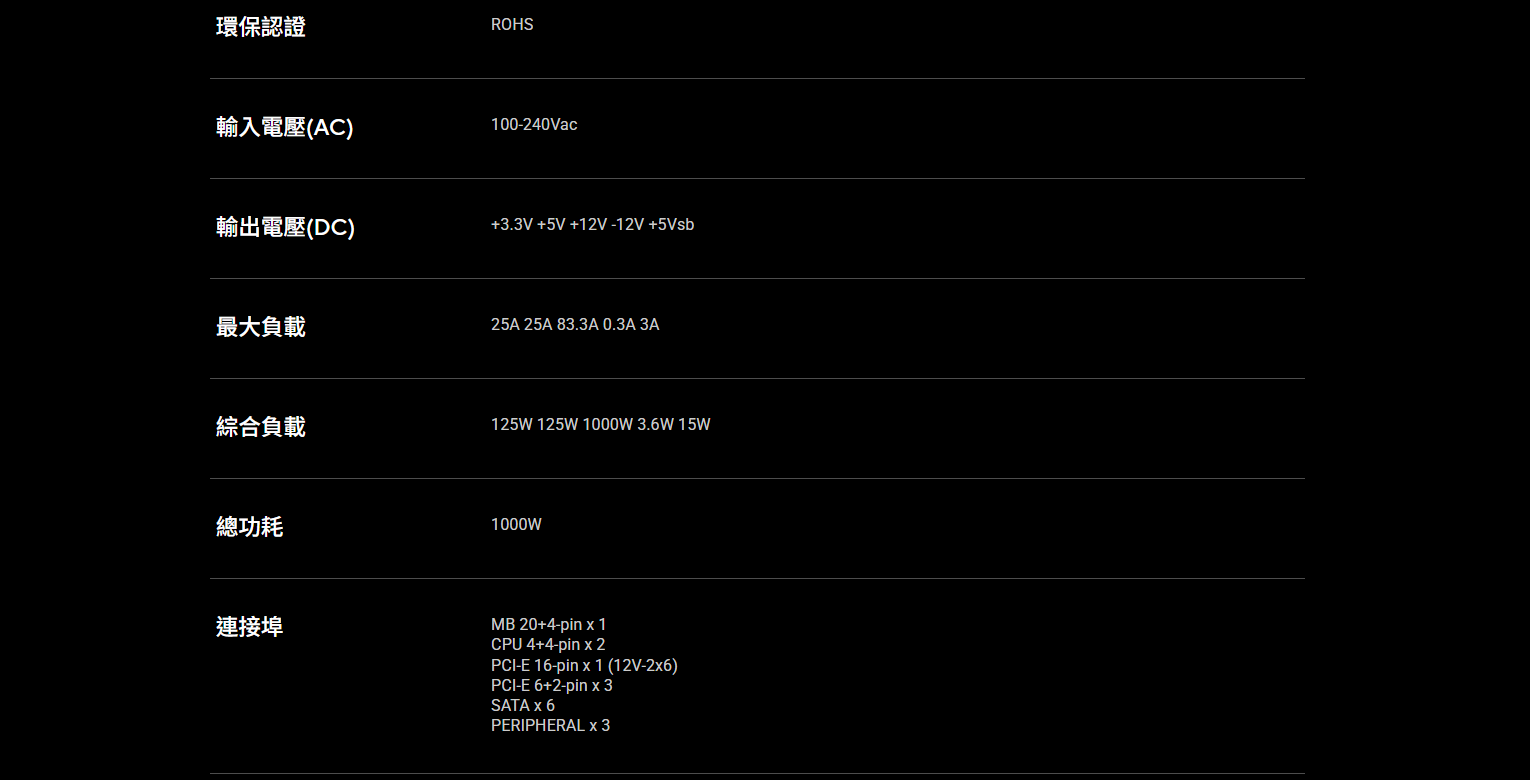The image size is (1530, 780).
Task: Click the 綜合負載 row label
Action: click(261, 427)
